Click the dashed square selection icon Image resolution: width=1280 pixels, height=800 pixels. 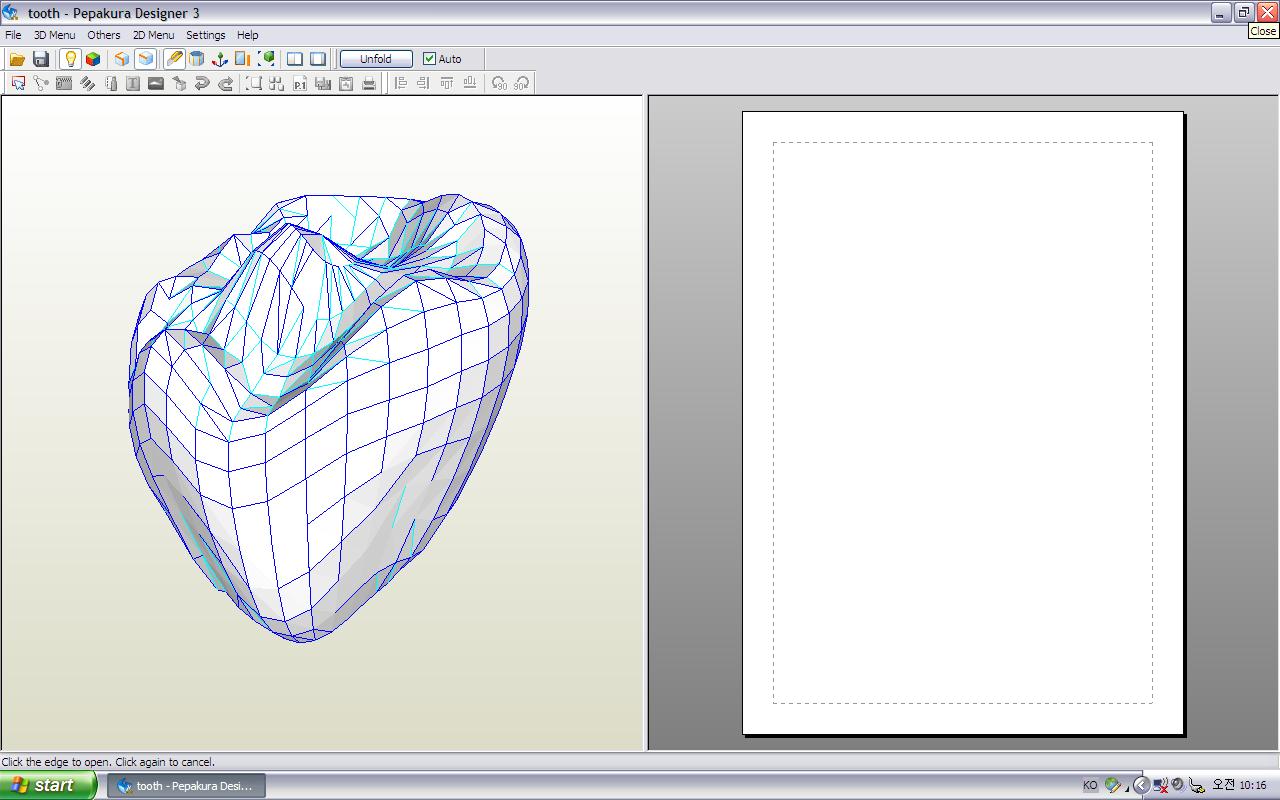click(x=254, y=83)
